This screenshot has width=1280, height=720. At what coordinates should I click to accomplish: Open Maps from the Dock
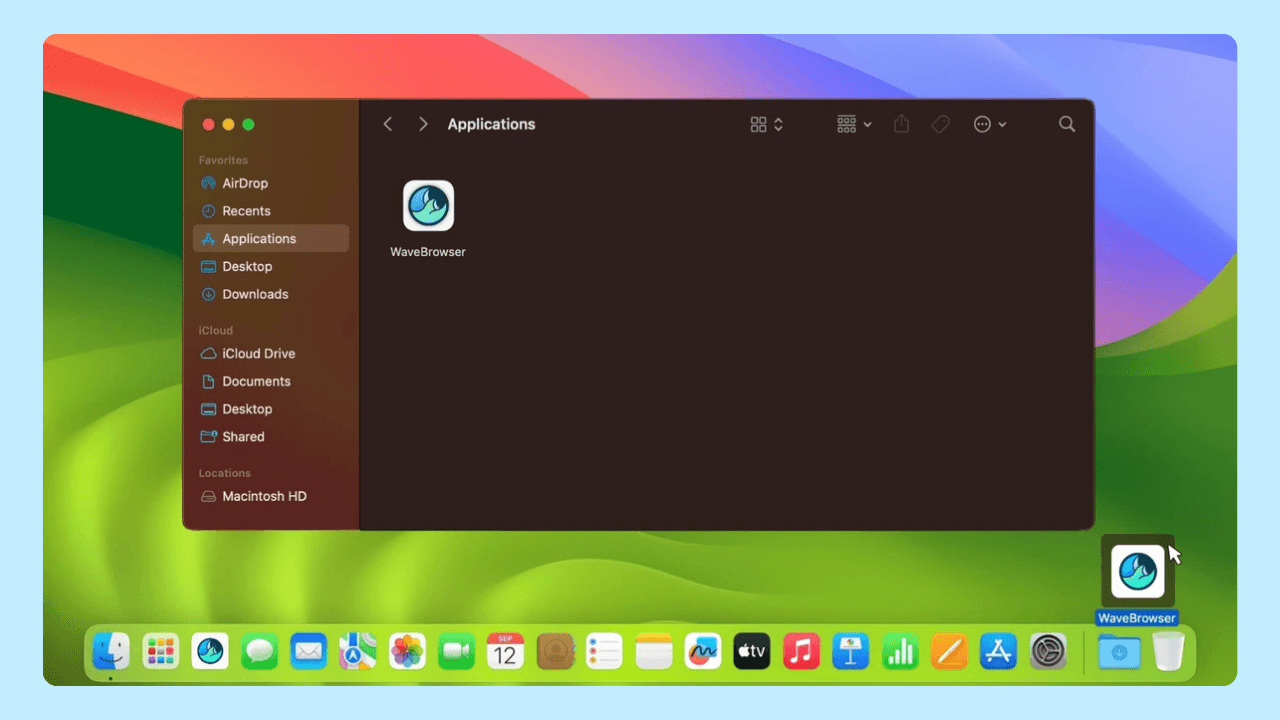pyautogui.click(x=357, y=652)
